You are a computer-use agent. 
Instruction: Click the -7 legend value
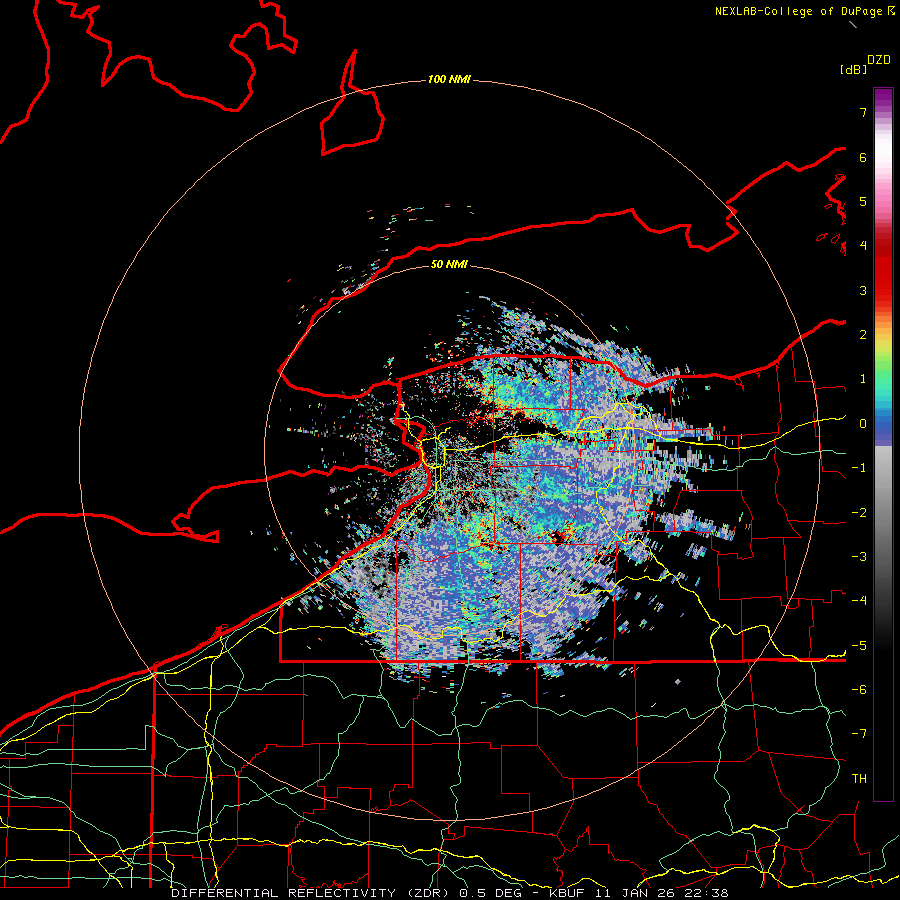[x=859, y=734]
